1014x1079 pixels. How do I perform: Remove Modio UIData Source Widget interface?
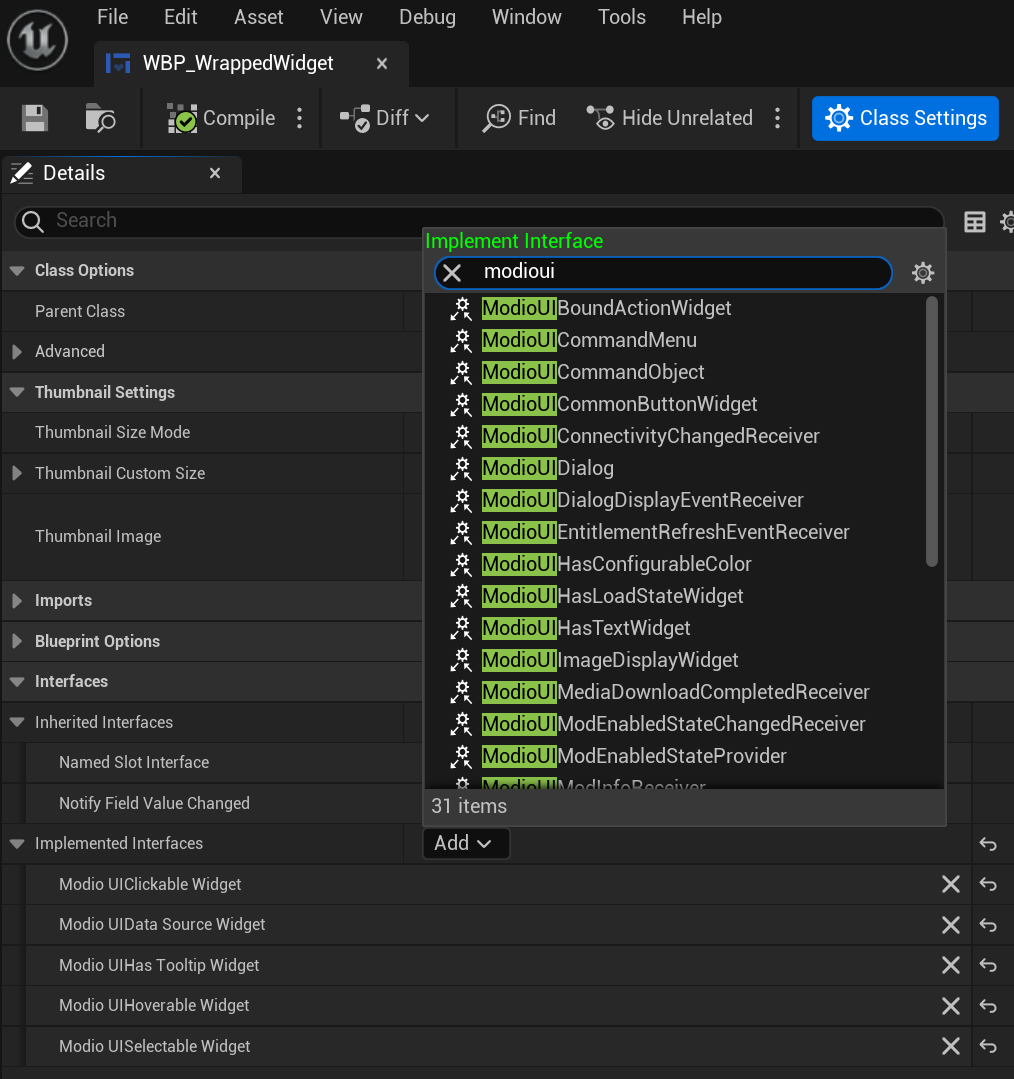click(951, 925)
